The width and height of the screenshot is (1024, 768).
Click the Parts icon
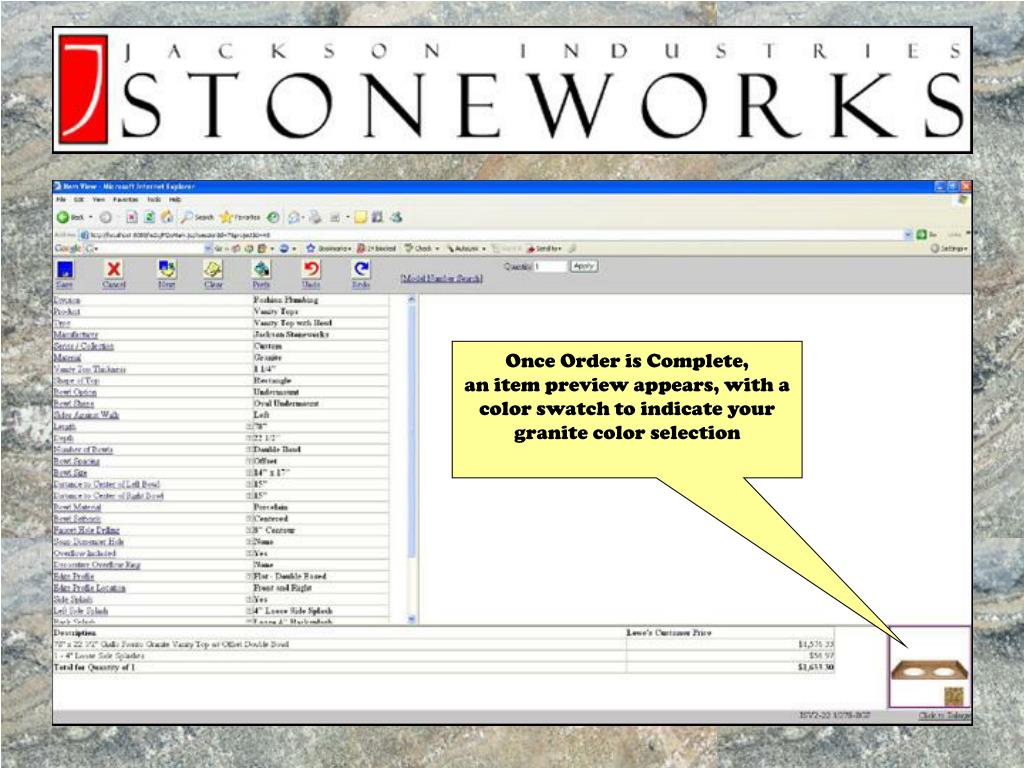coord(261,269)
